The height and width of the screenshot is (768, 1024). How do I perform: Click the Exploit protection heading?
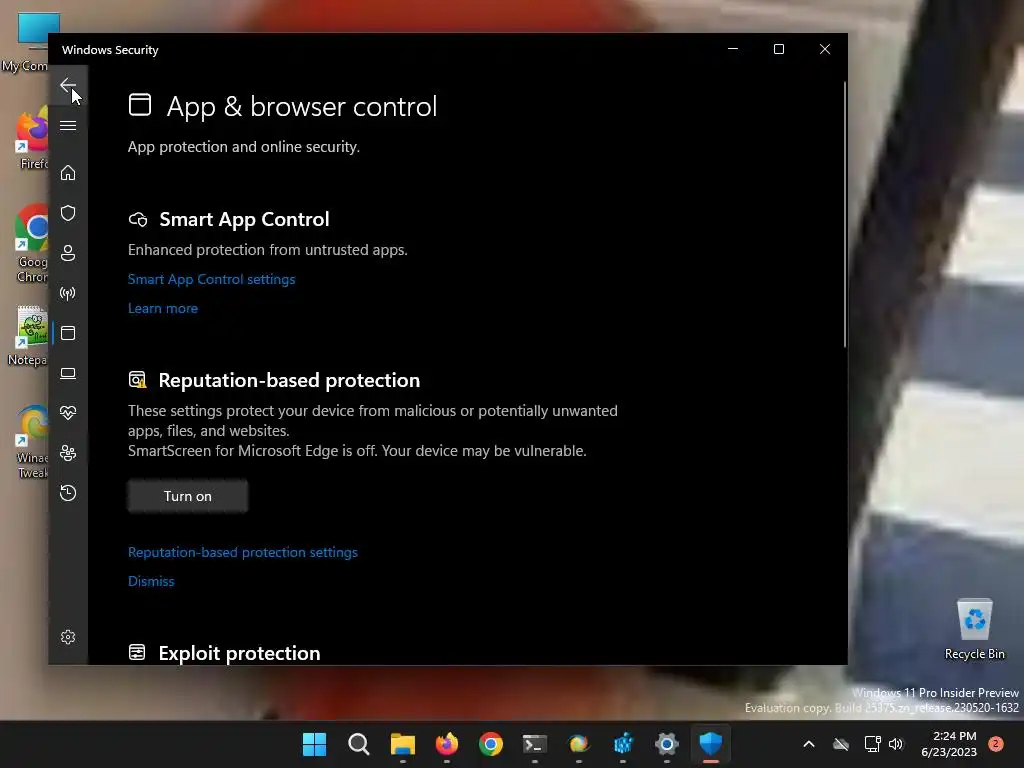click(239, 653)
